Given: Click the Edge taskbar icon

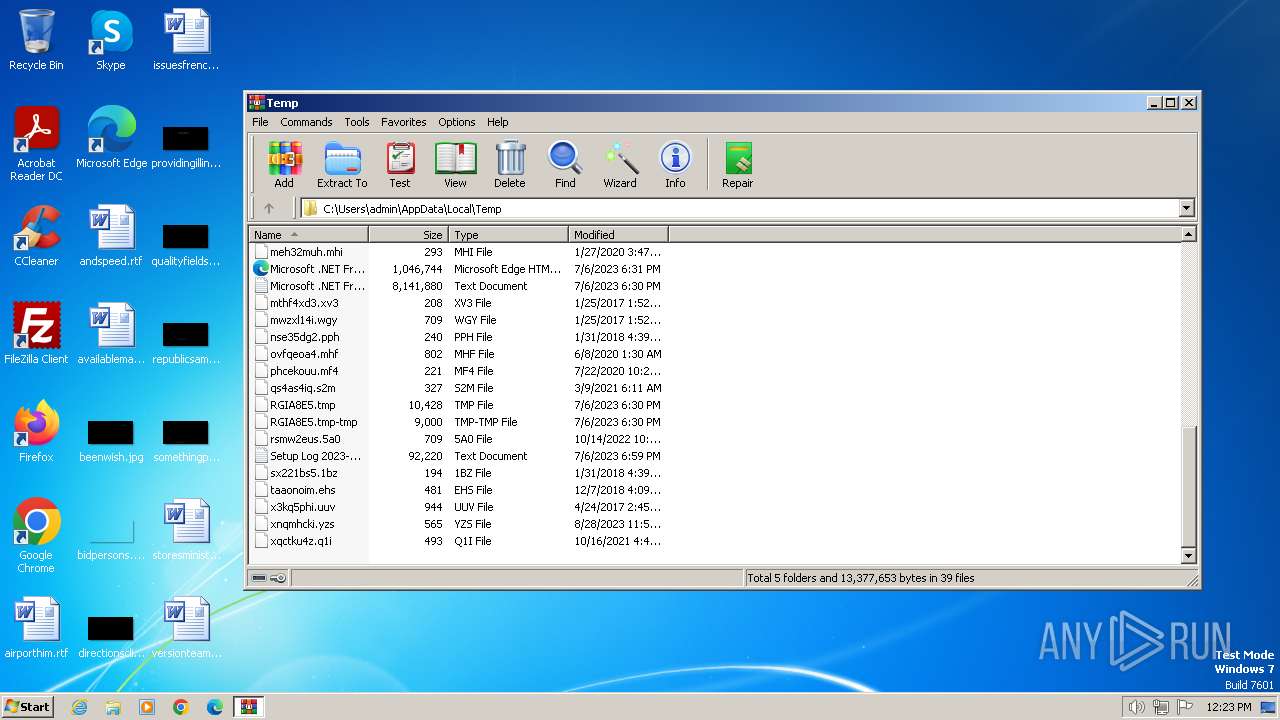Looking at the screenshot, I should coord(214,707).
